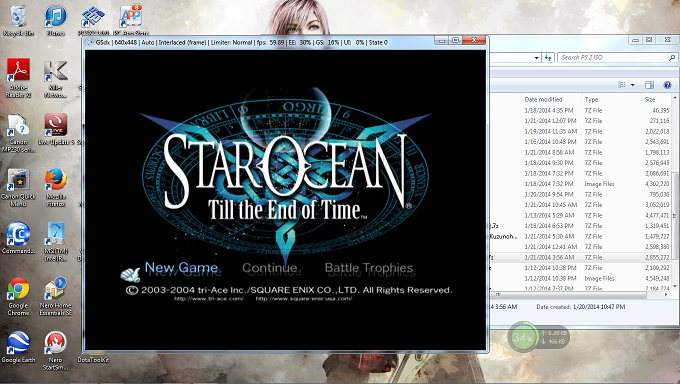680x384 pixels.
Task: Toggle the Explorer preview pane button
Action: click(x=649, y=85)
